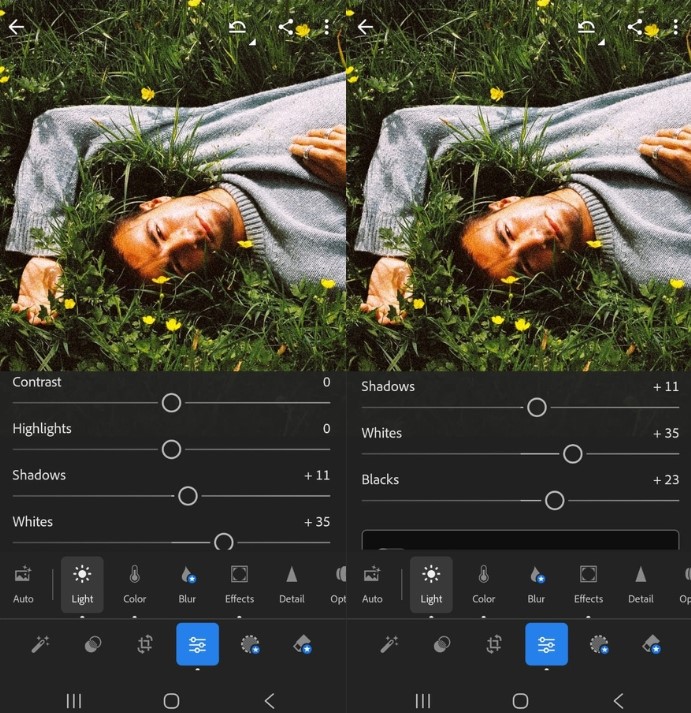Viewport: 691px width, 713px height.
Task: Select the crop and rotate tool, left screen
Action: [x=145, y=644]
